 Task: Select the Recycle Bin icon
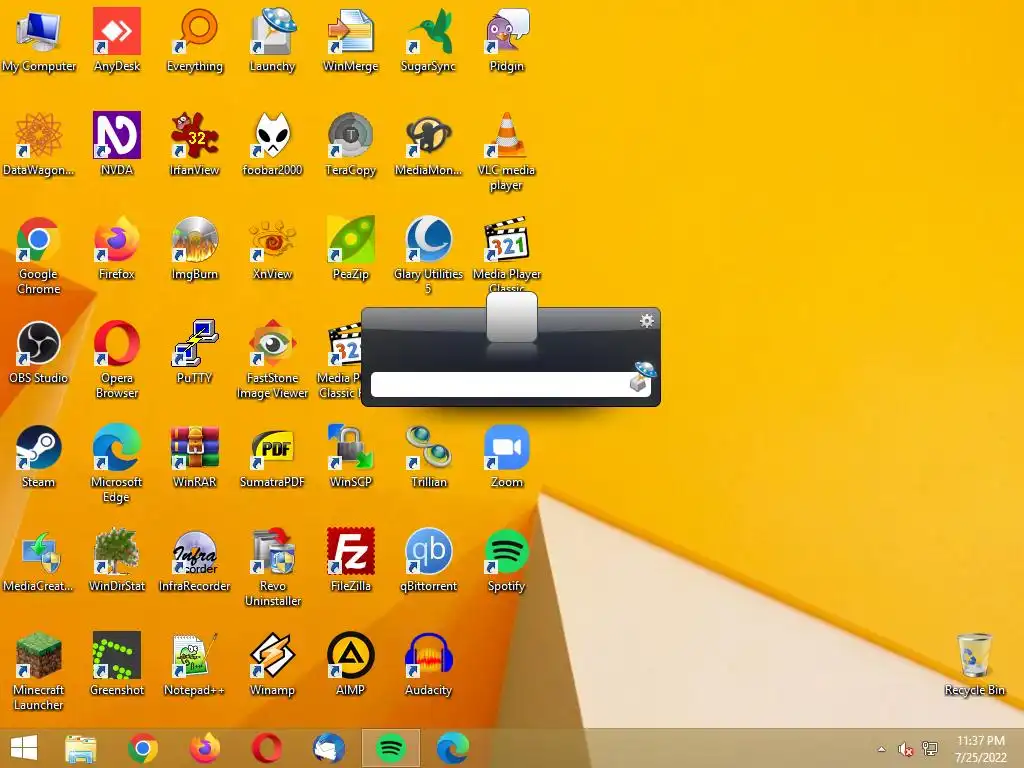(x=974, y=664)
